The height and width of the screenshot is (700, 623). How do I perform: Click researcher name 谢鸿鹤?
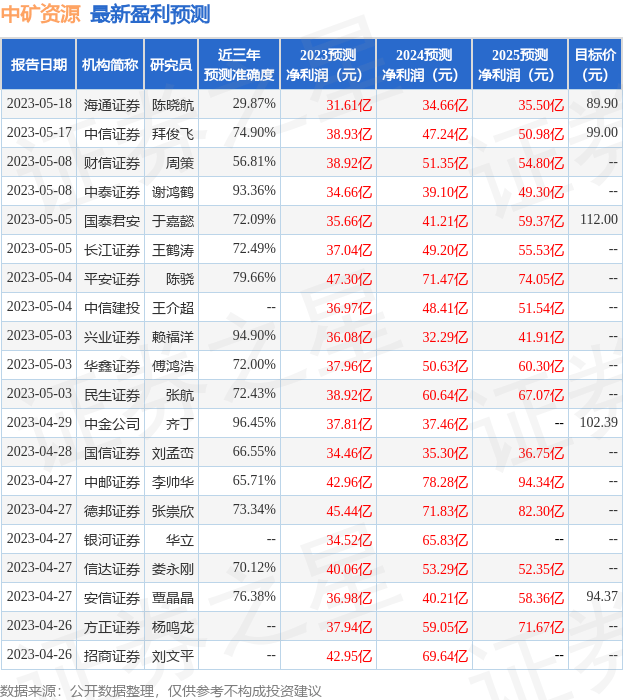tap(173, 192)
